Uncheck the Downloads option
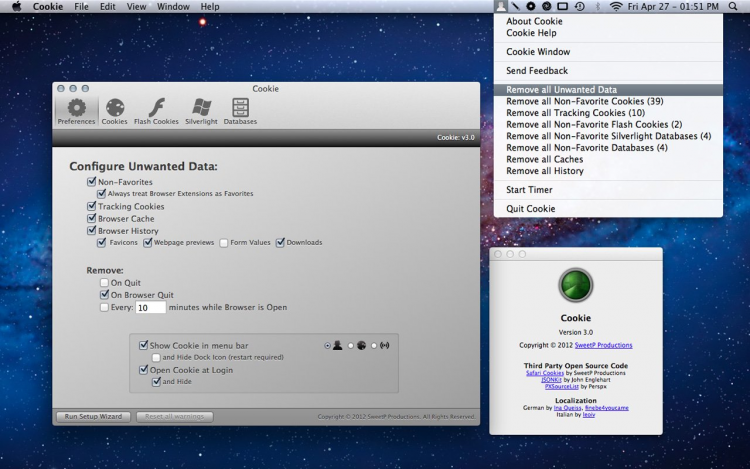The width and height of the screenshot is (750, 469). (x=280, y=242)
